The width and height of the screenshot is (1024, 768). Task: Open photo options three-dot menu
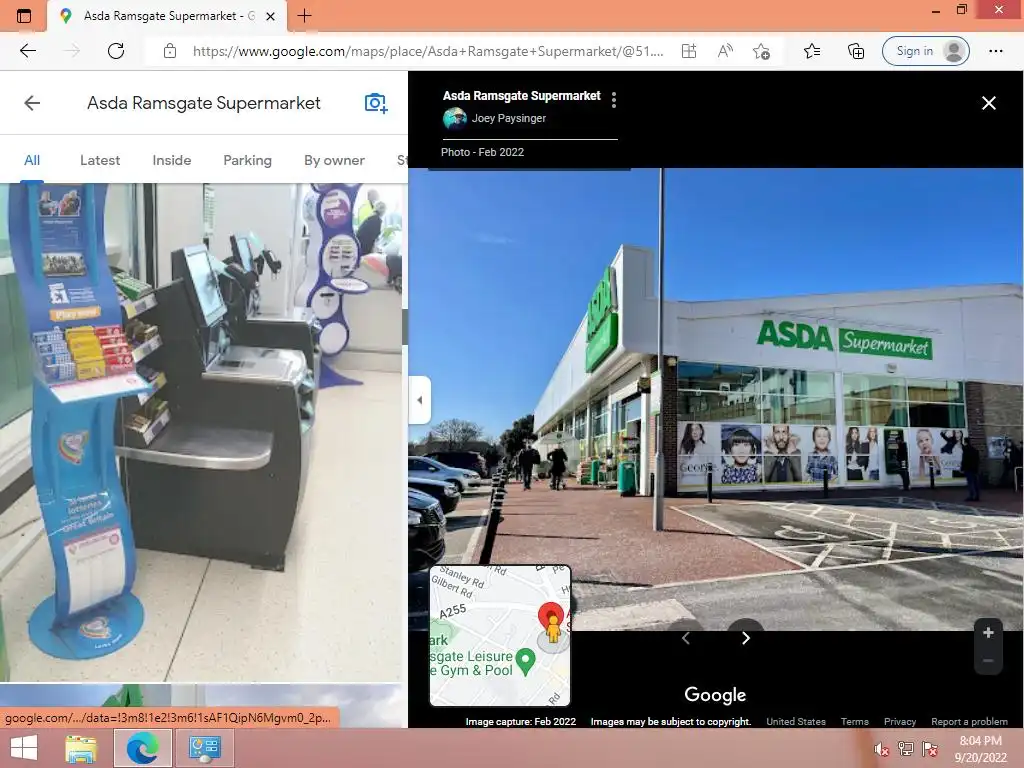coord(614,100)
